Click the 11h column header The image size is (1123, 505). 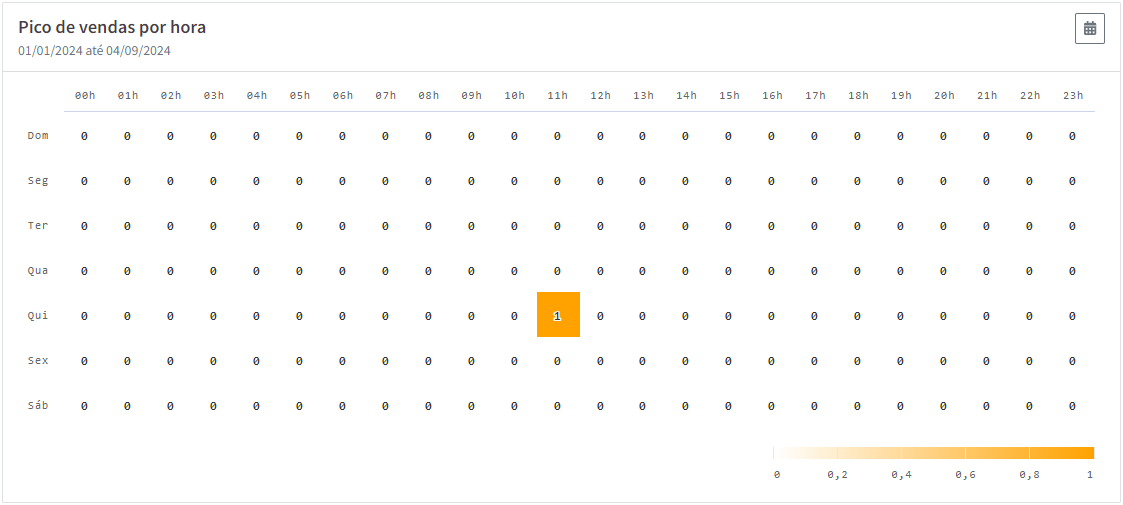point(557,95)
